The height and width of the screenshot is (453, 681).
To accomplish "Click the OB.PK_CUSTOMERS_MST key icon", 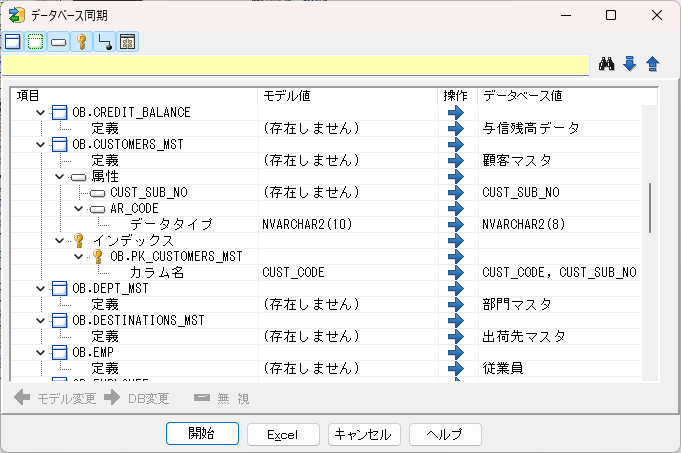I will (x=98, y=257).
